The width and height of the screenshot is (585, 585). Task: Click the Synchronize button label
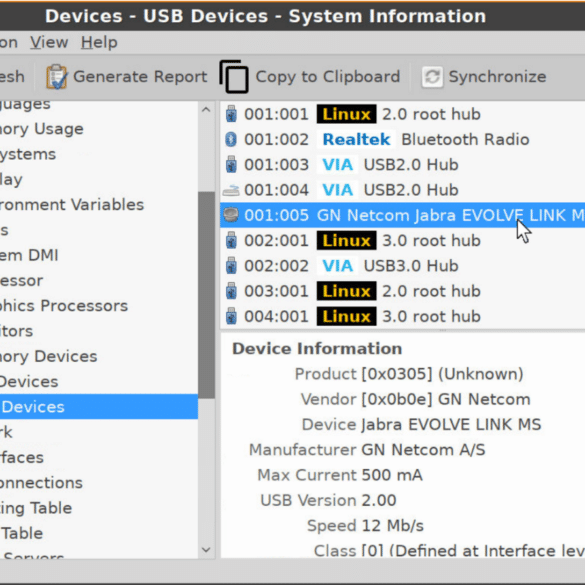(x=497, y=76)
